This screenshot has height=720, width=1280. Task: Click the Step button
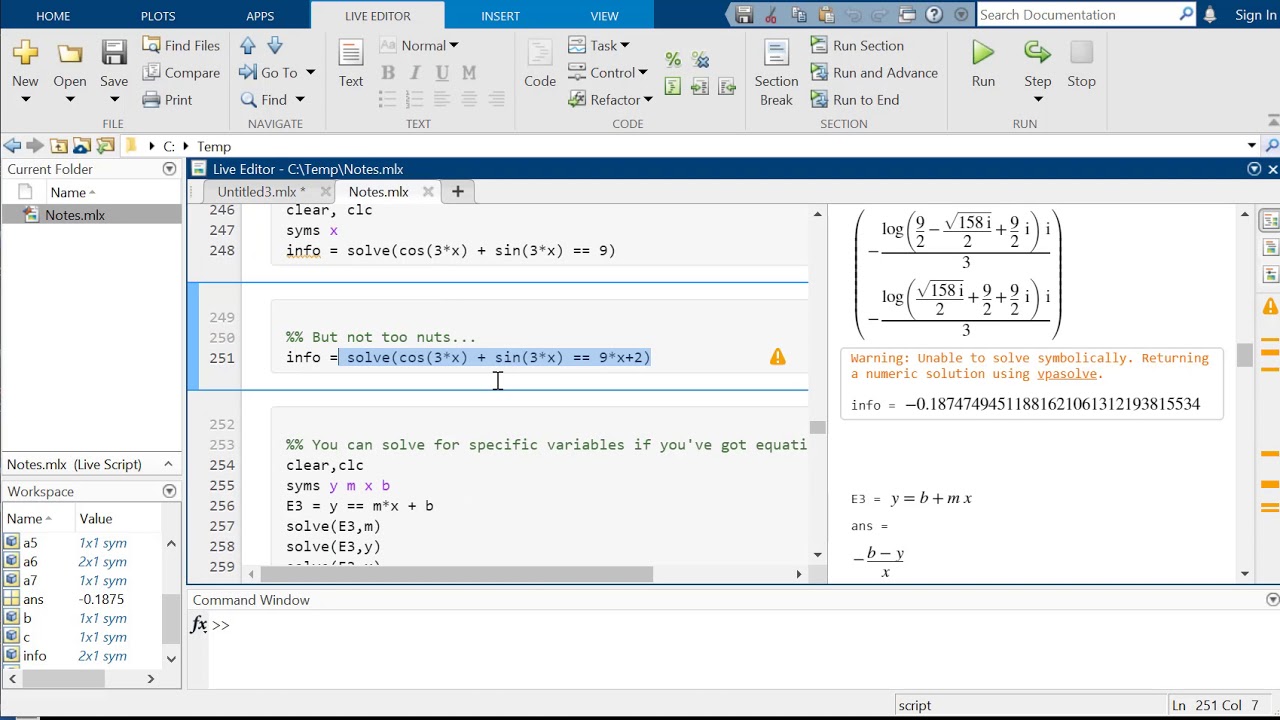(1037, 64)
